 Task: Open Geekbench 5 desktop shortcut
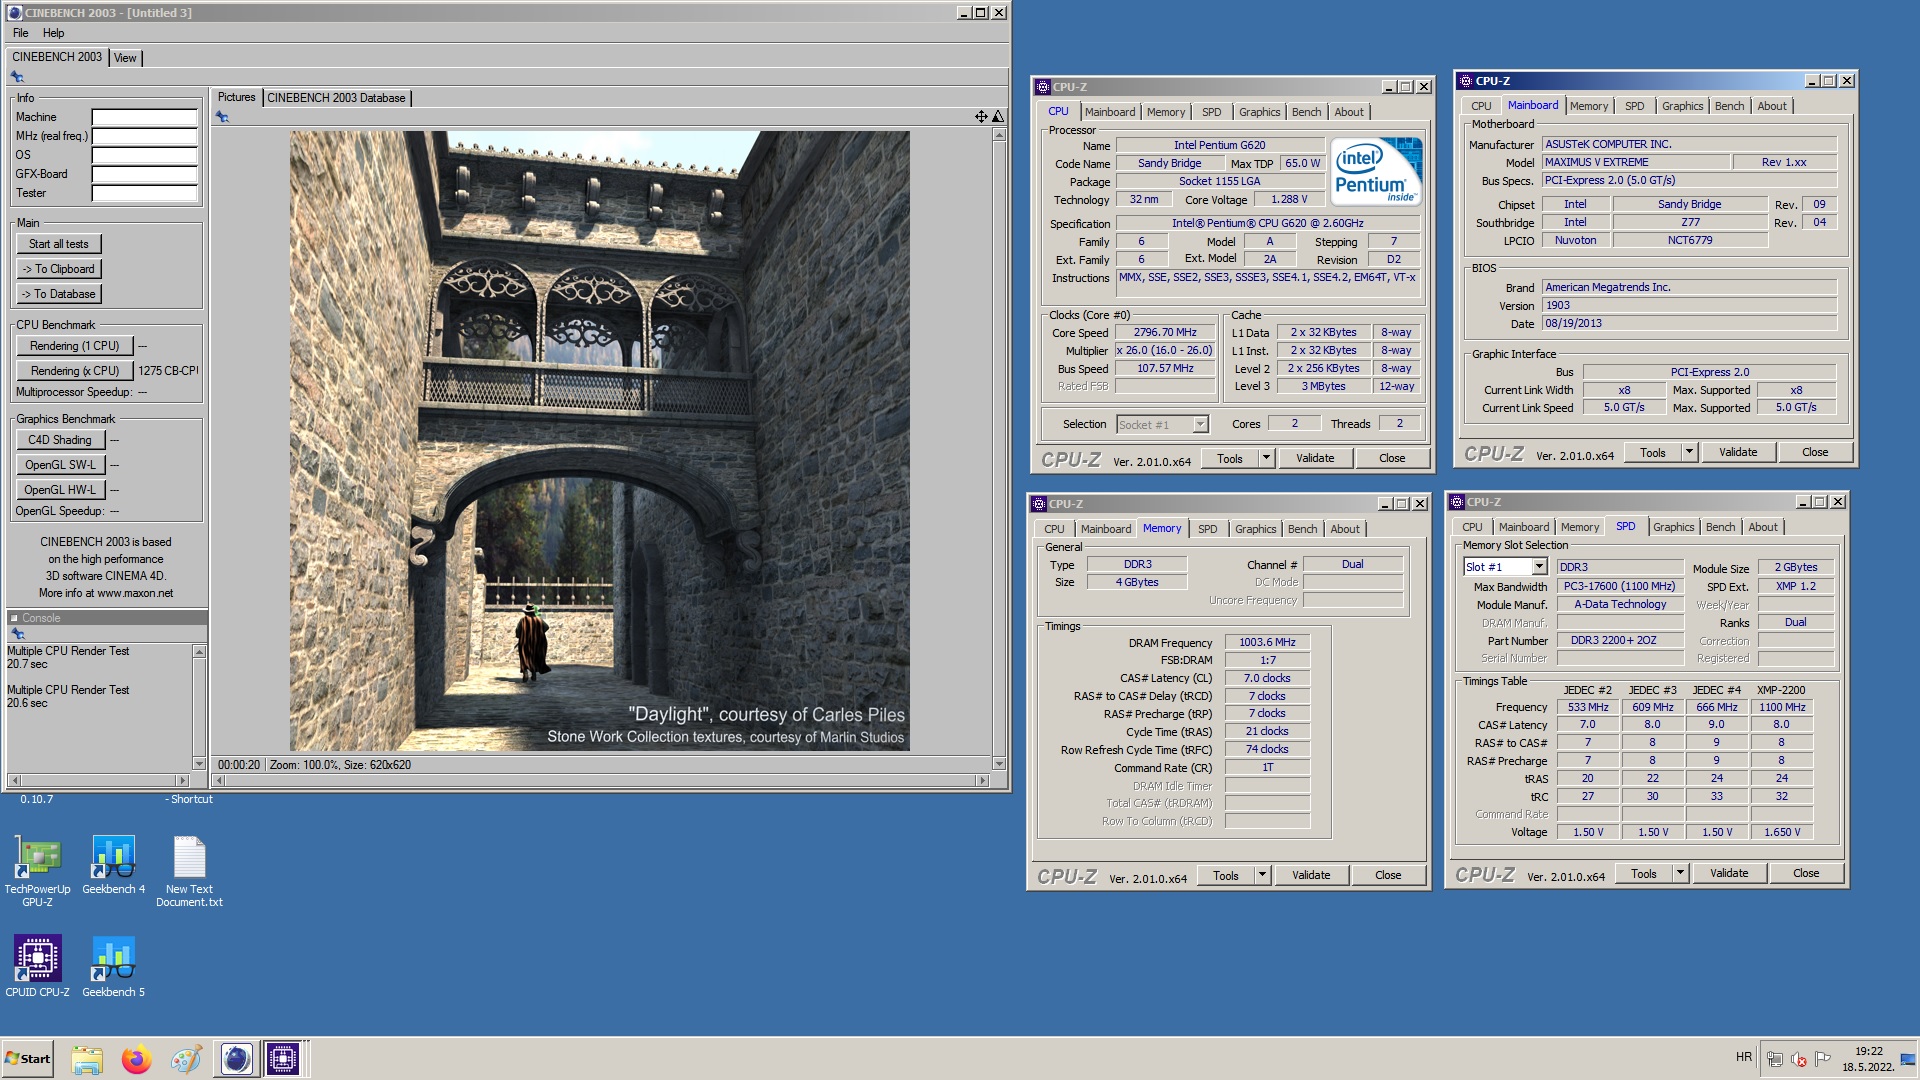point(113,966)
